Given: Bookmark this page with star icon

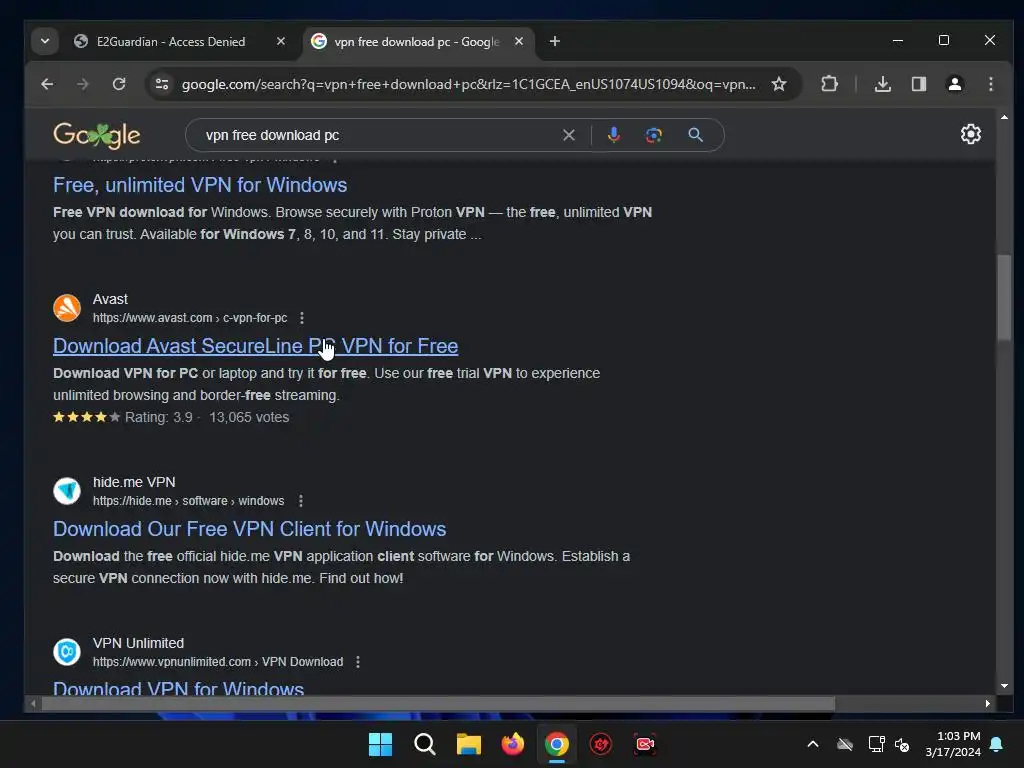Looking at the screenshot, I should 778,84.
